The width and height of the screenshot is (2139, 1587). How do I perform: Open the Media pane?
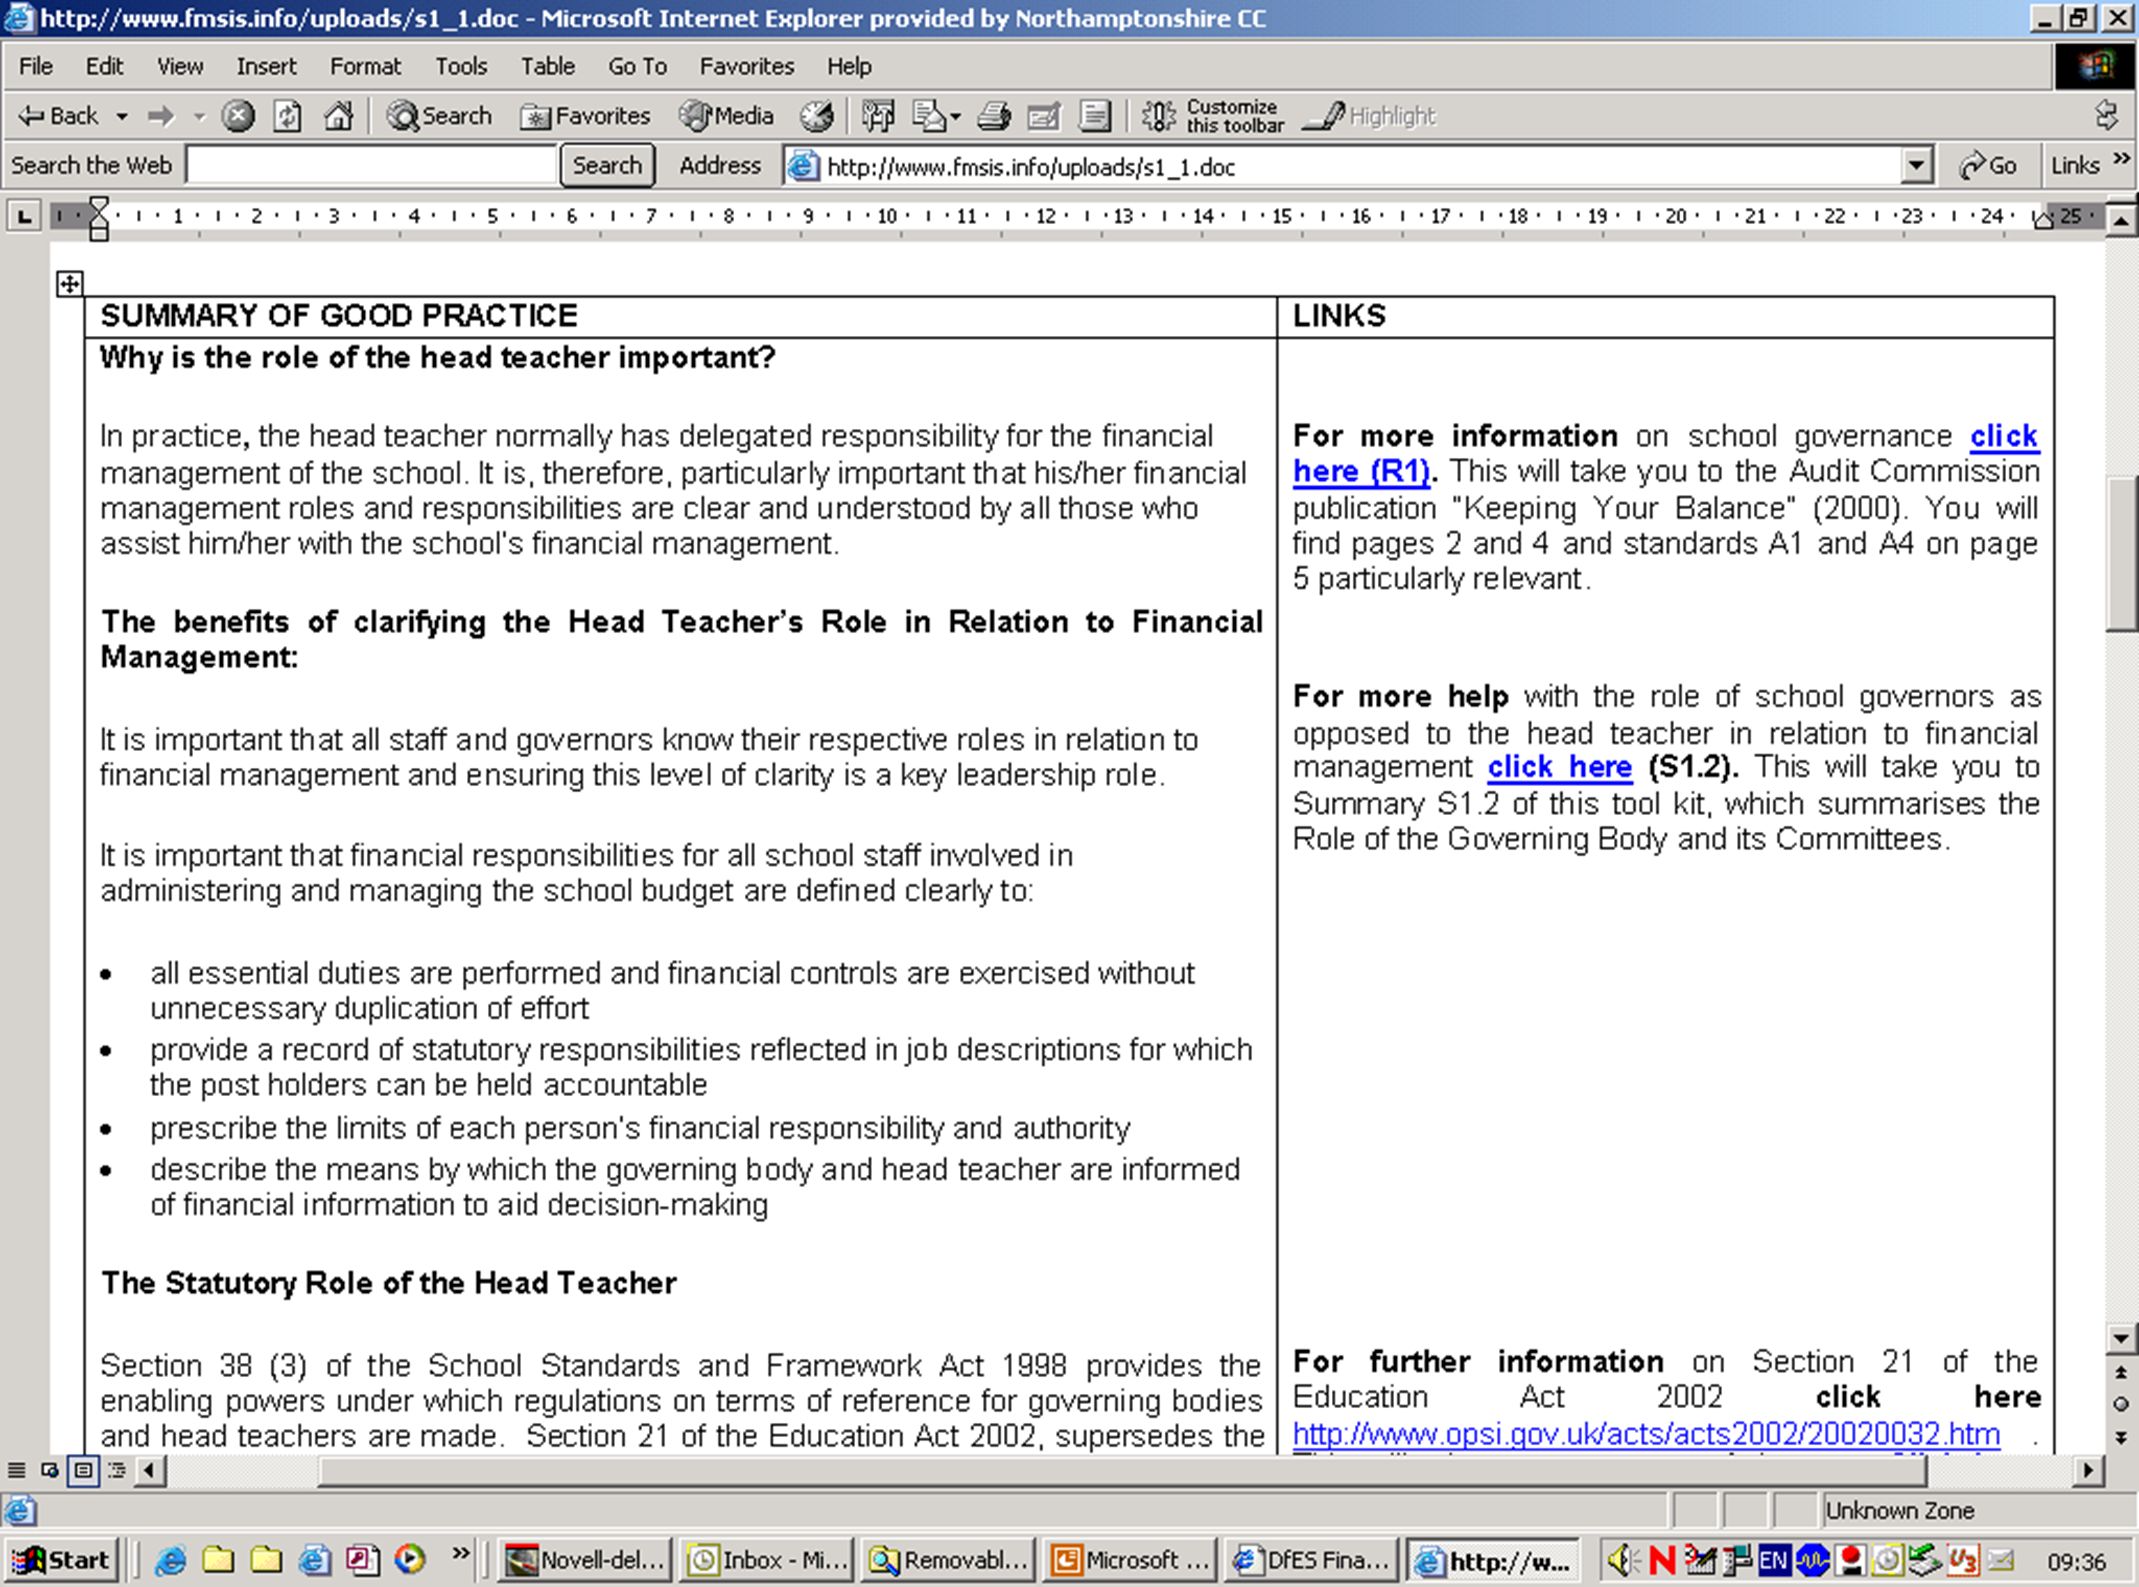pos(727,116)
